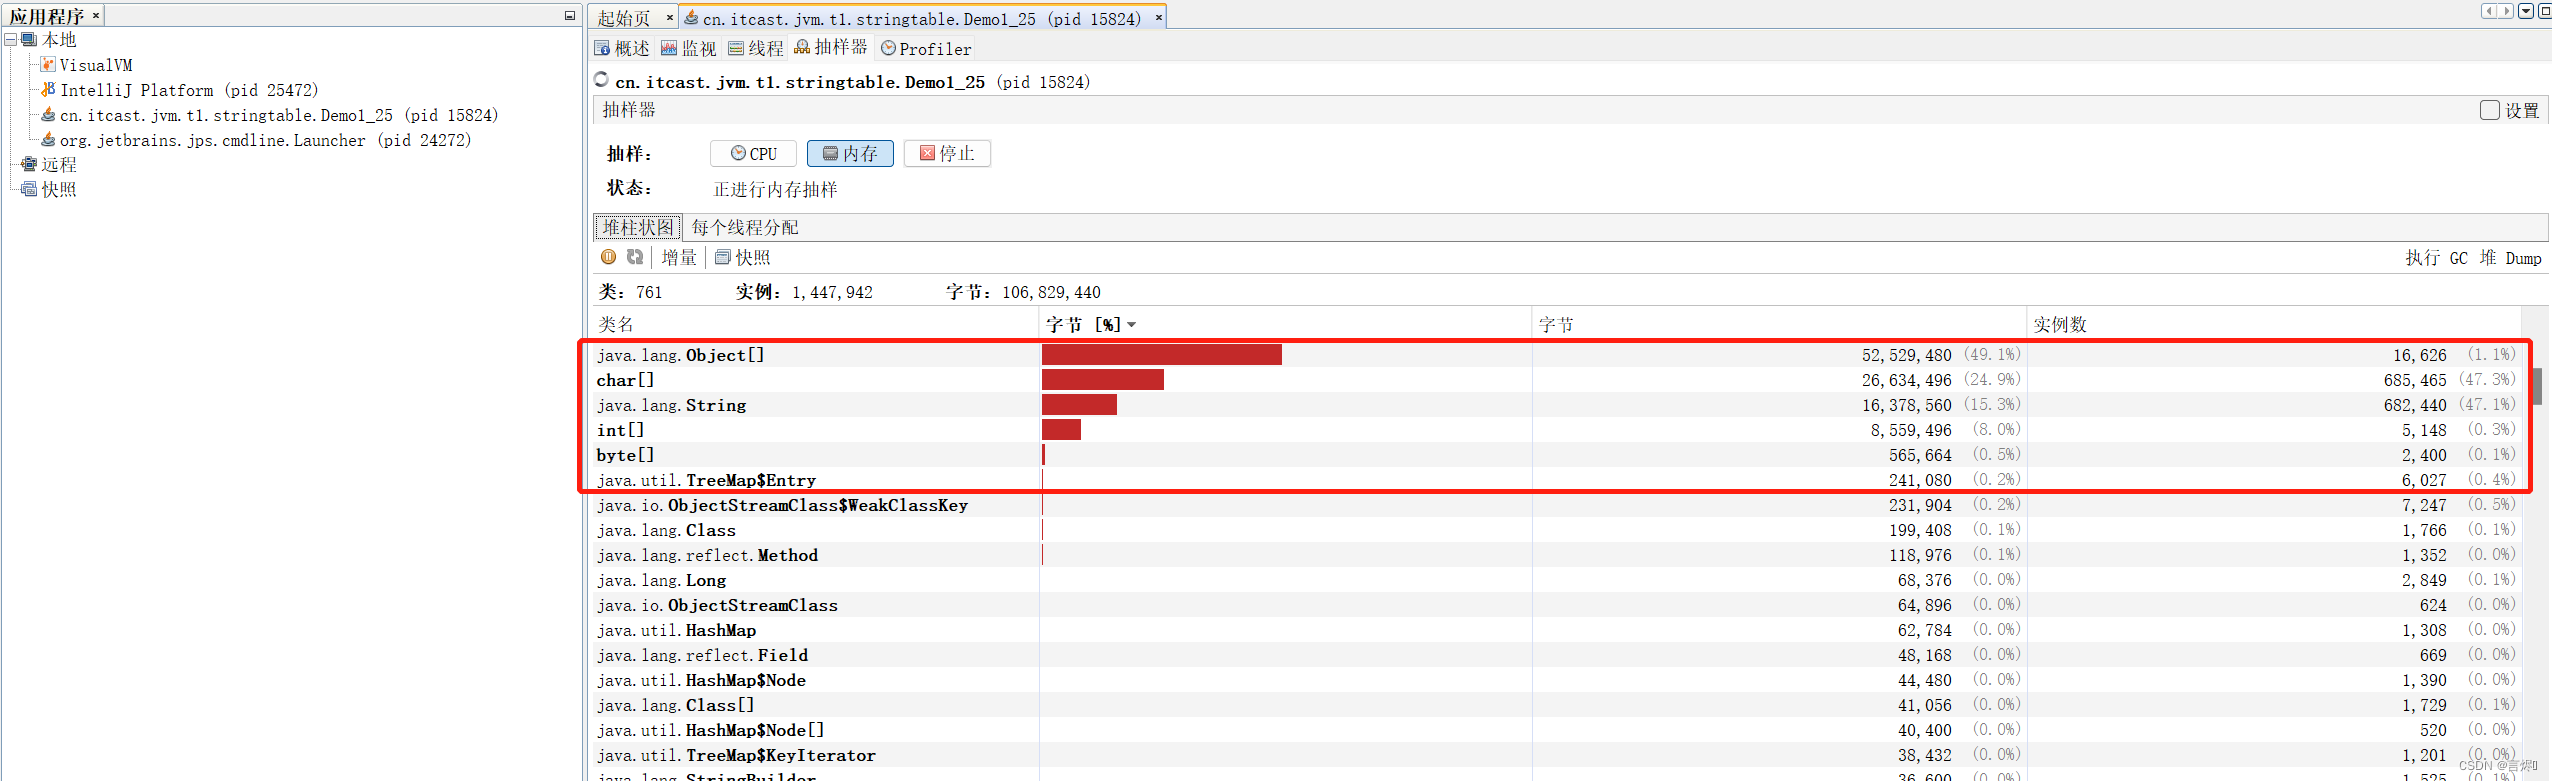
Task: Select java.util.HashMap row
Action: click(1556, 630)
